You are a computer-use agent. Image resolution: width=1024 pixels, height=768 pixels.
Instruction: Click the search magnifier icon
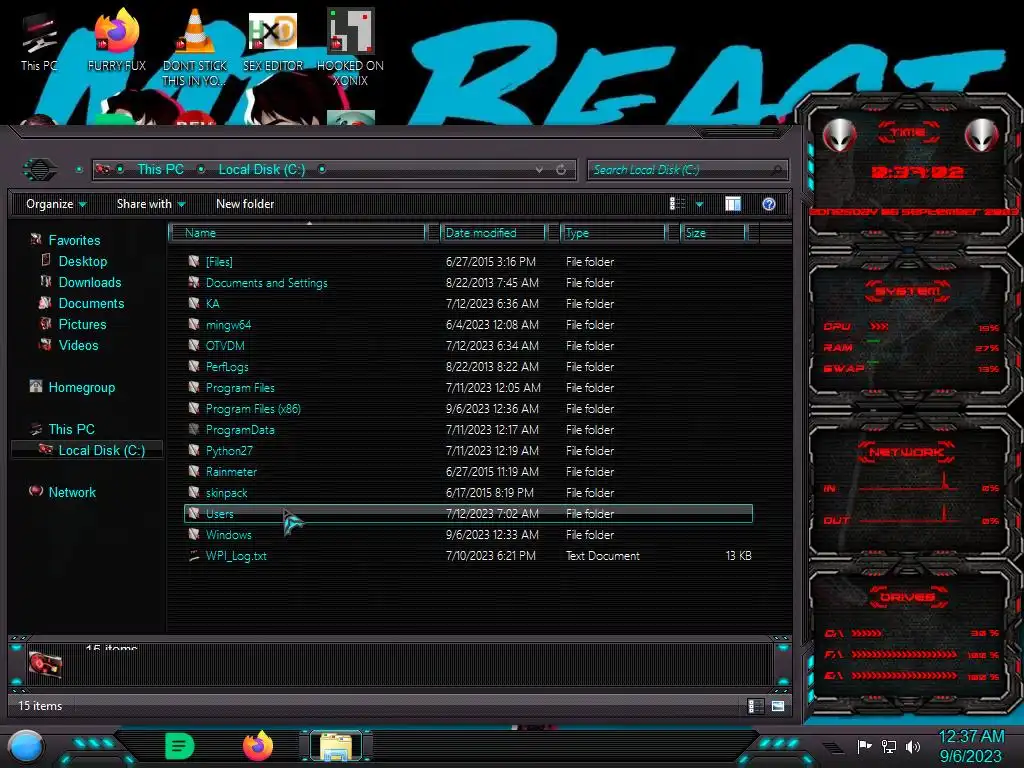click(x=776, y=170)
